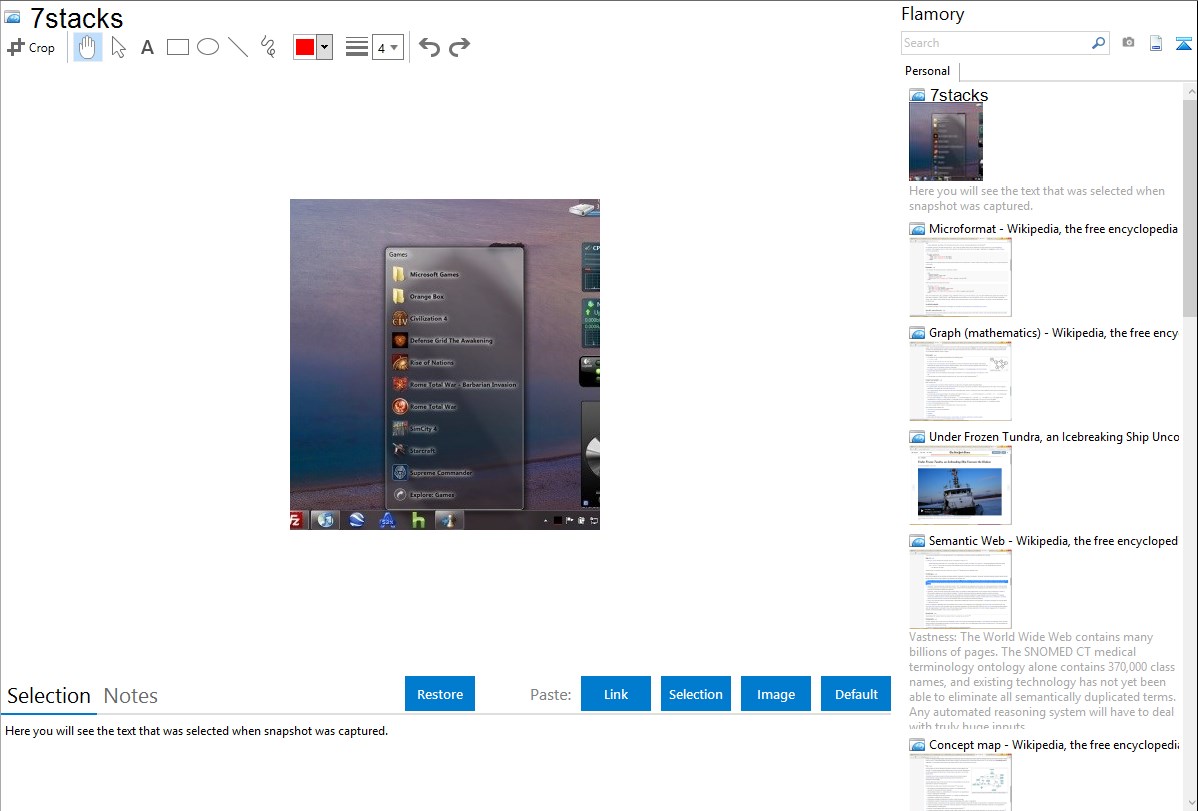Click the 7stacks title in sidebar
The image size is (1198, 811).
959,95
